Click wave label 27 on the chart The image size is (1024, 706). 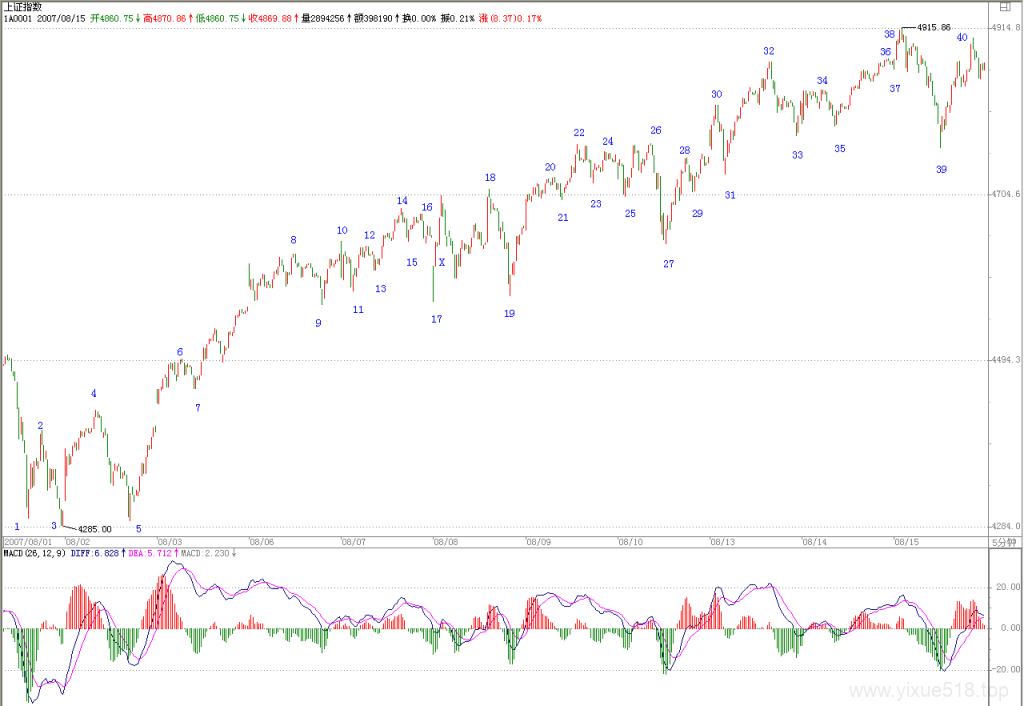coord(669,264)
